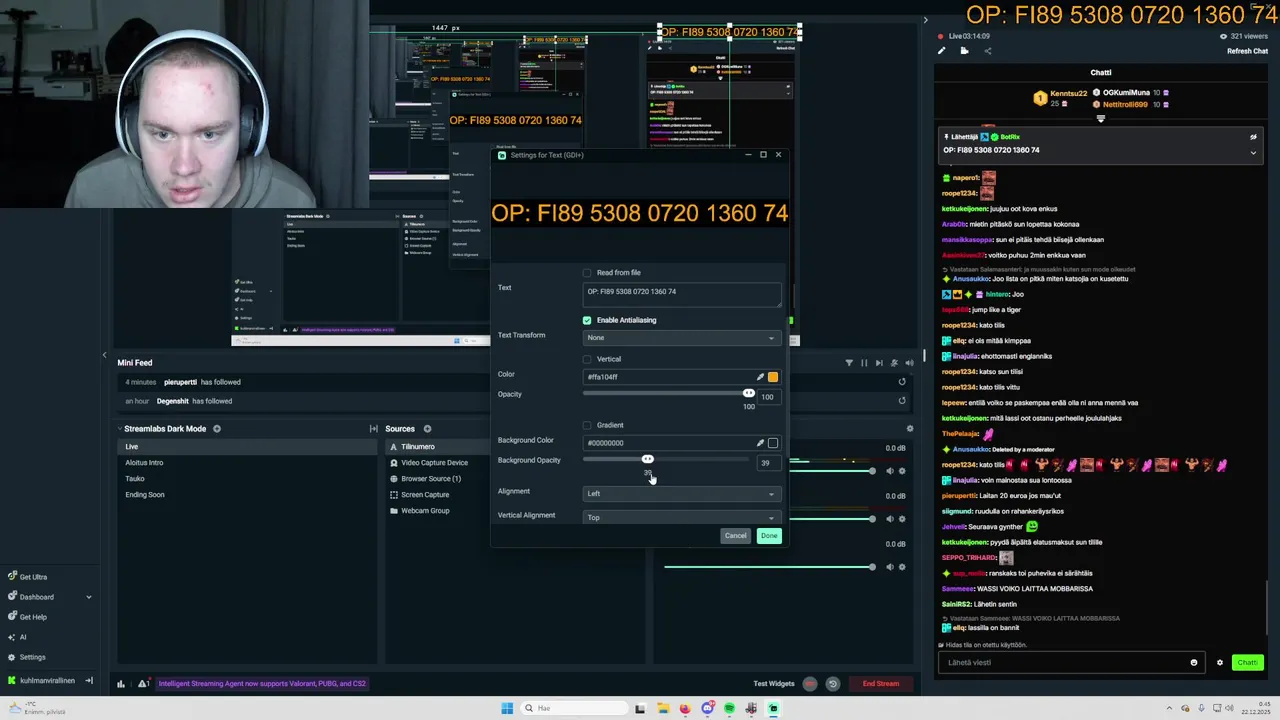Open Mini Feed filter funnel icon

(x=849, y=363)
